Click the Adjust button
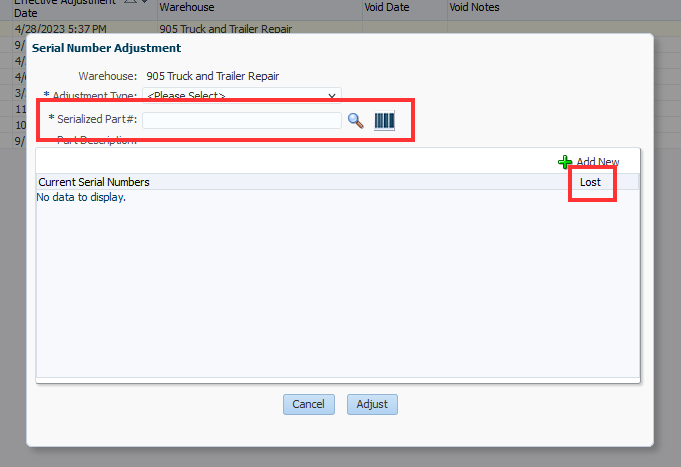 pyautogui.click(x=372, y=404)
